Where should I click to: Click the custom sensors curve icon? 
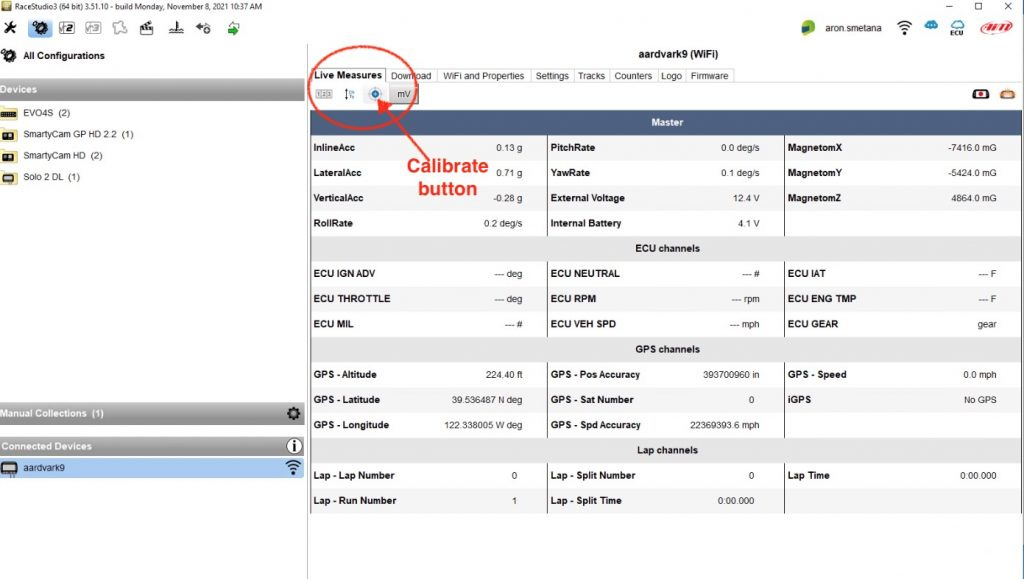176,28
